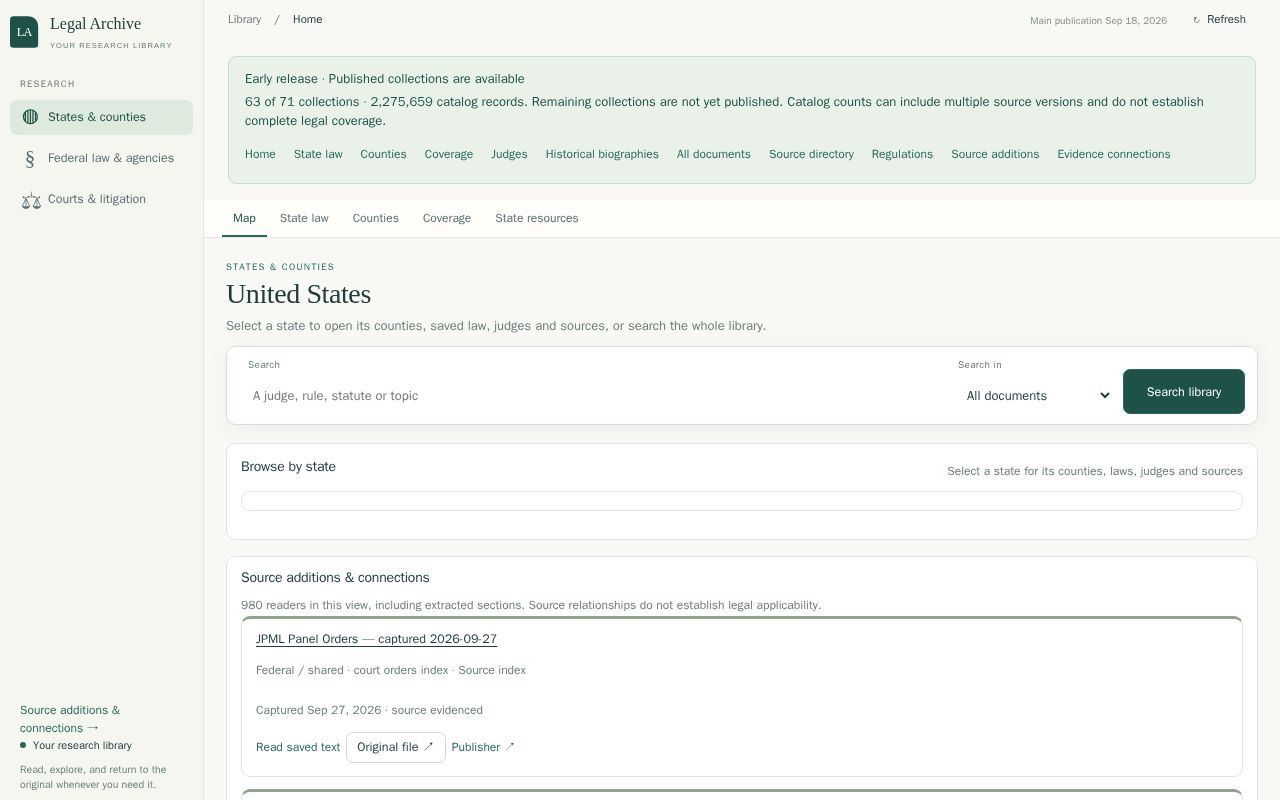Image resolution: width=1280 pixels, height=800 pixels.
Task: Open the Source directory link
Action: tap(811, 154)
